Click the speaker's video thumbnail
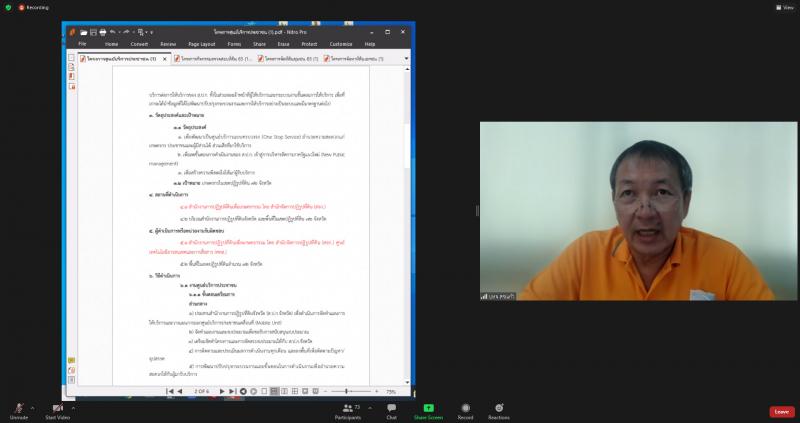The image size is (800, 423). [x=638, y=211]
